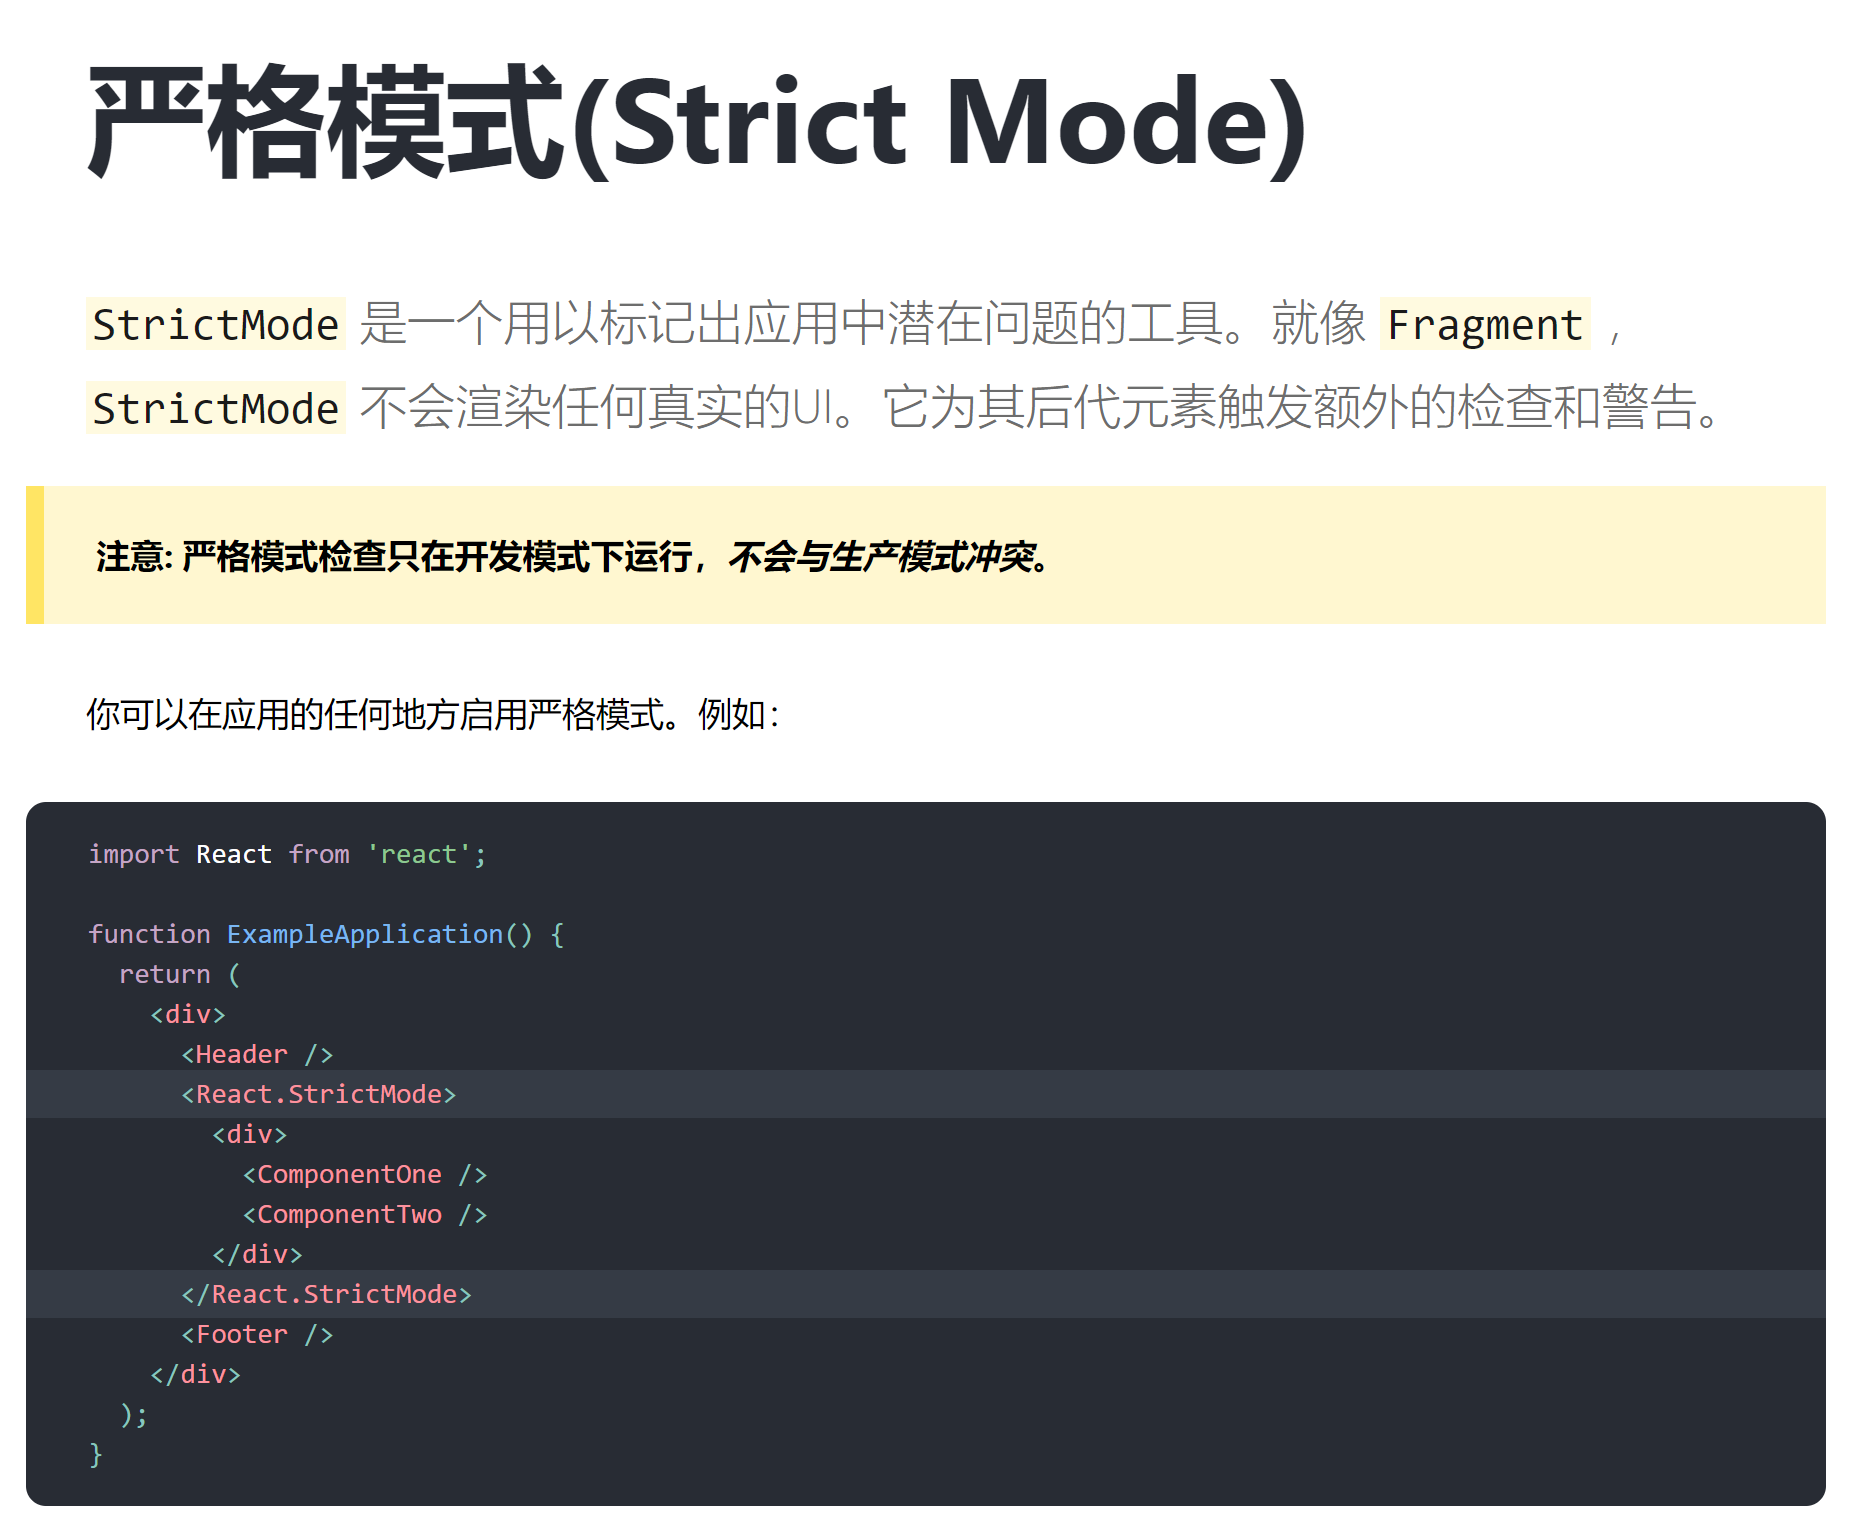Click the Header component tag
This screenshot has width=1861, height=1522.
[x=256, y=1053]
